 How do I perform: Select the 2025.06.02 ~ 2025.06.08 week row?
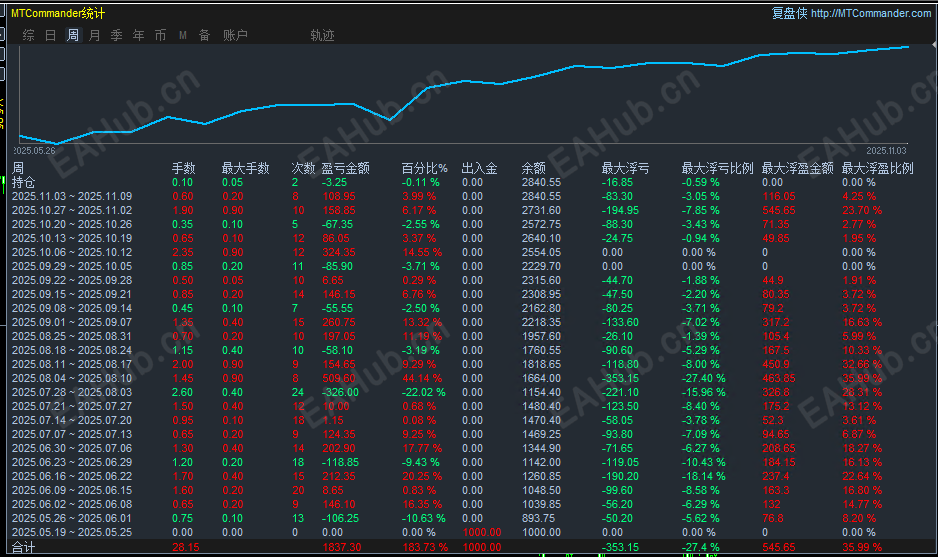point(470,504)
